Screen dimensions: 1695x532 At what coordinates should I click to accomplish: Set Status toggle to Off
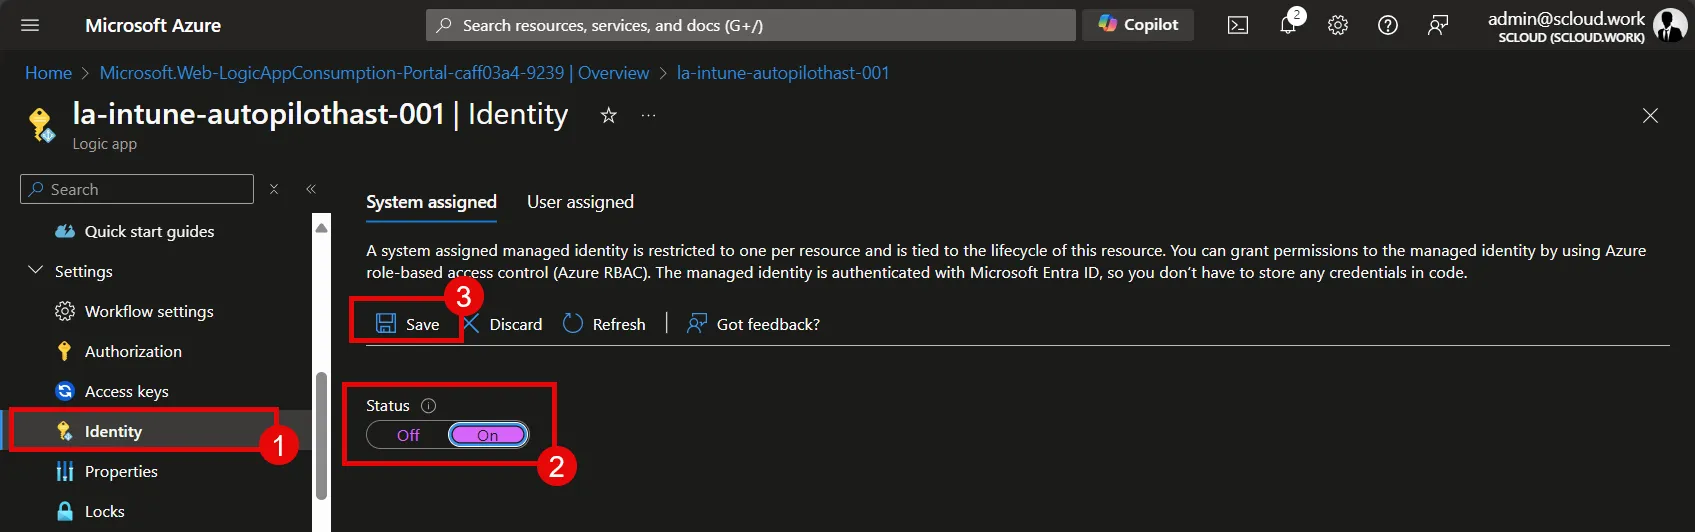click(x=408, y=435)
